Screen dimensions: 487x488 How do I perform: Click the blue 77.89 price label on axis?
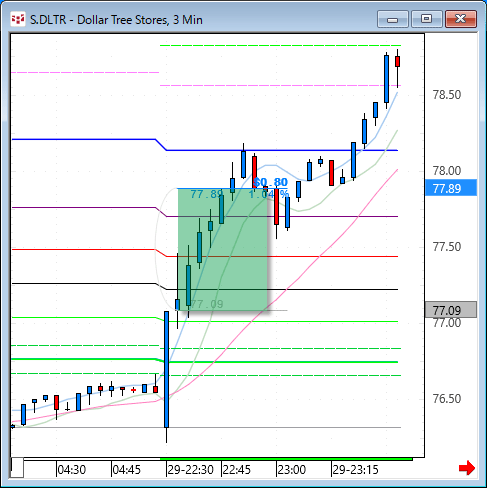pos(451,188)
